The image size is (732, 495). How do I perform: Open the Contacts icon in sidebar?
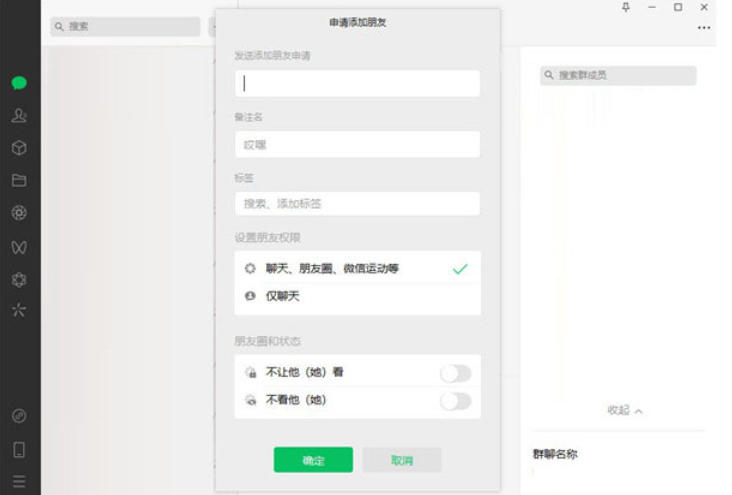click(x=19, y=115)
